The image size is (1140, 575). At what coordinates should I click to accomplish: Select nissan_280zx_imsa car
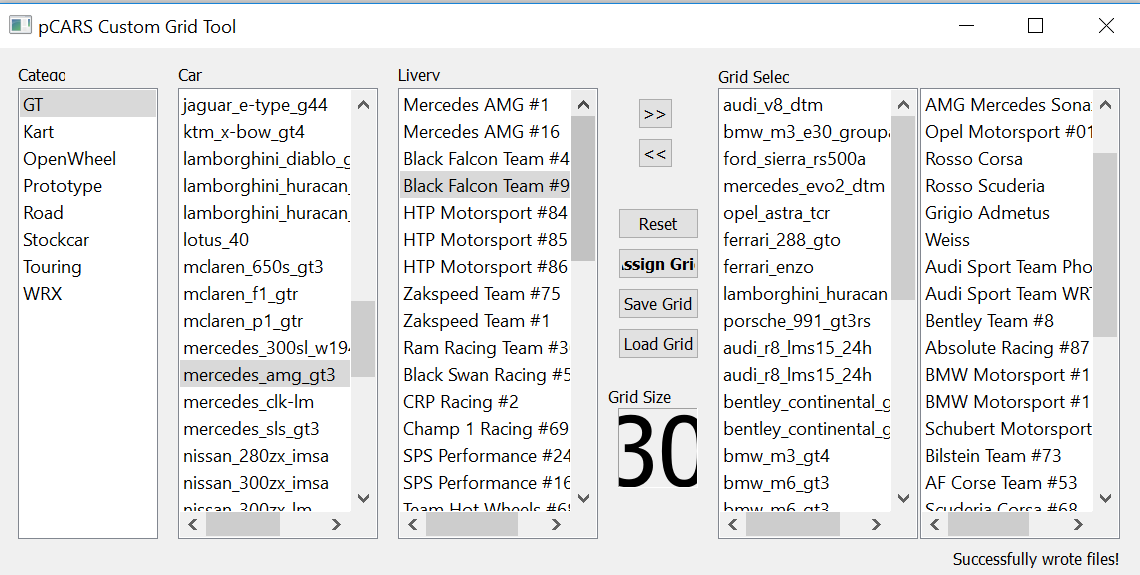click(265, 456)
